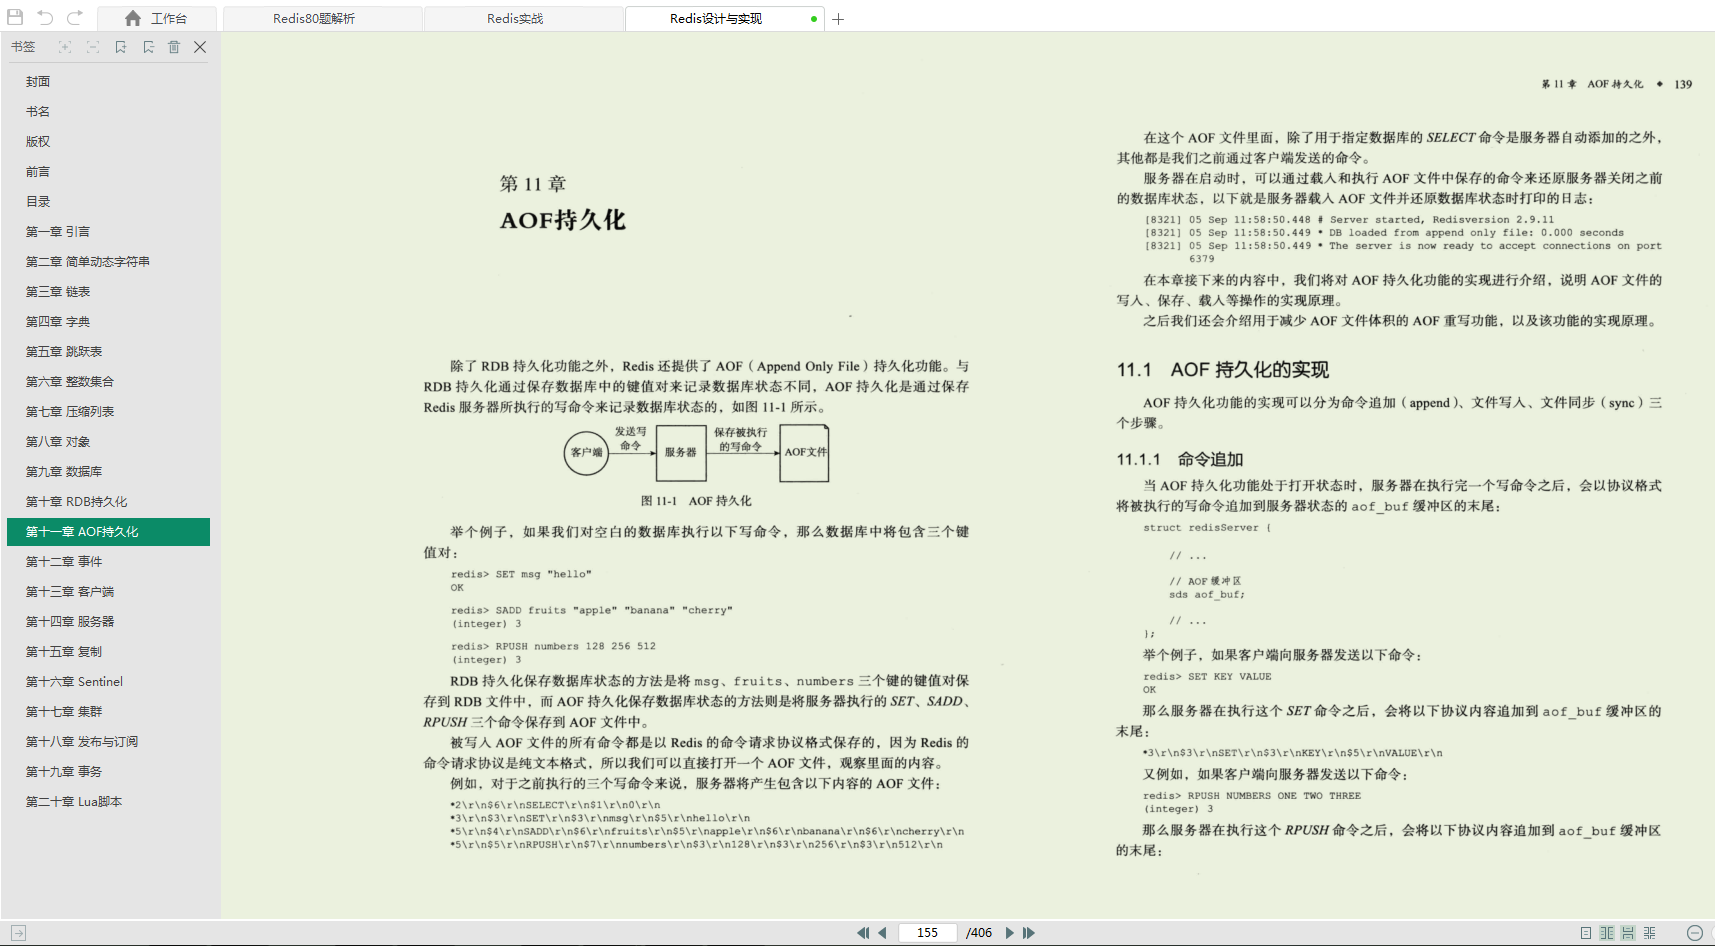Go to previous page arrow

[882, 933]
